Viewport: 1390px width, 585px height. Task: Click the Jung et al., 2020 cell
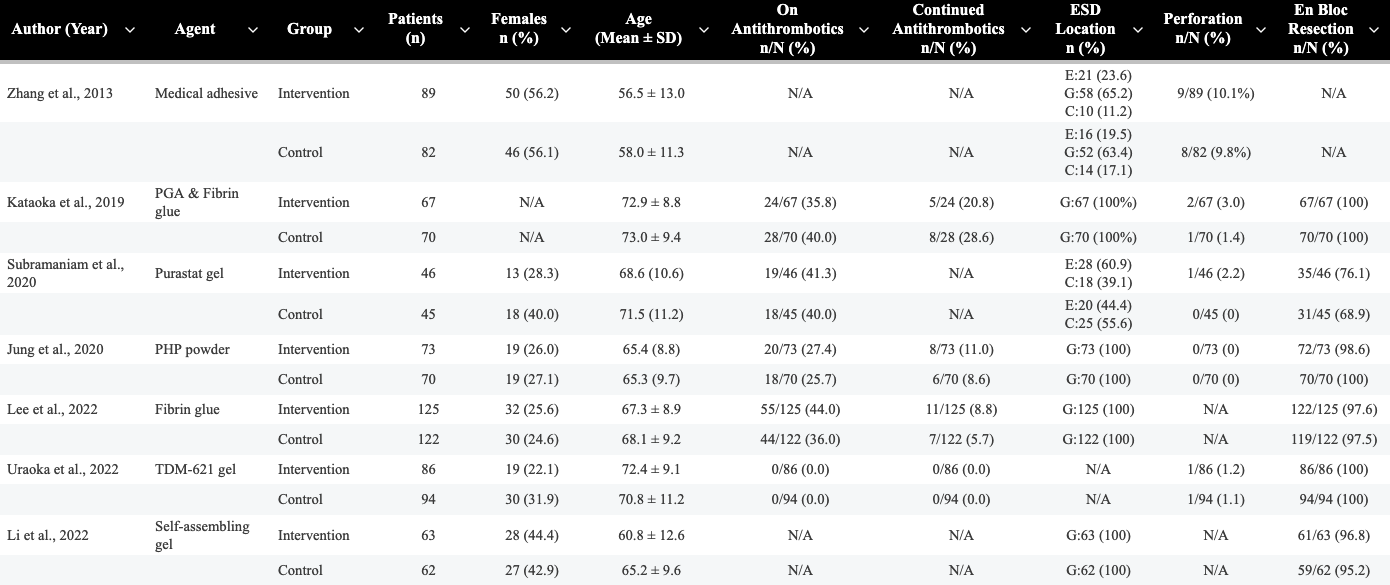click(55, 349)
